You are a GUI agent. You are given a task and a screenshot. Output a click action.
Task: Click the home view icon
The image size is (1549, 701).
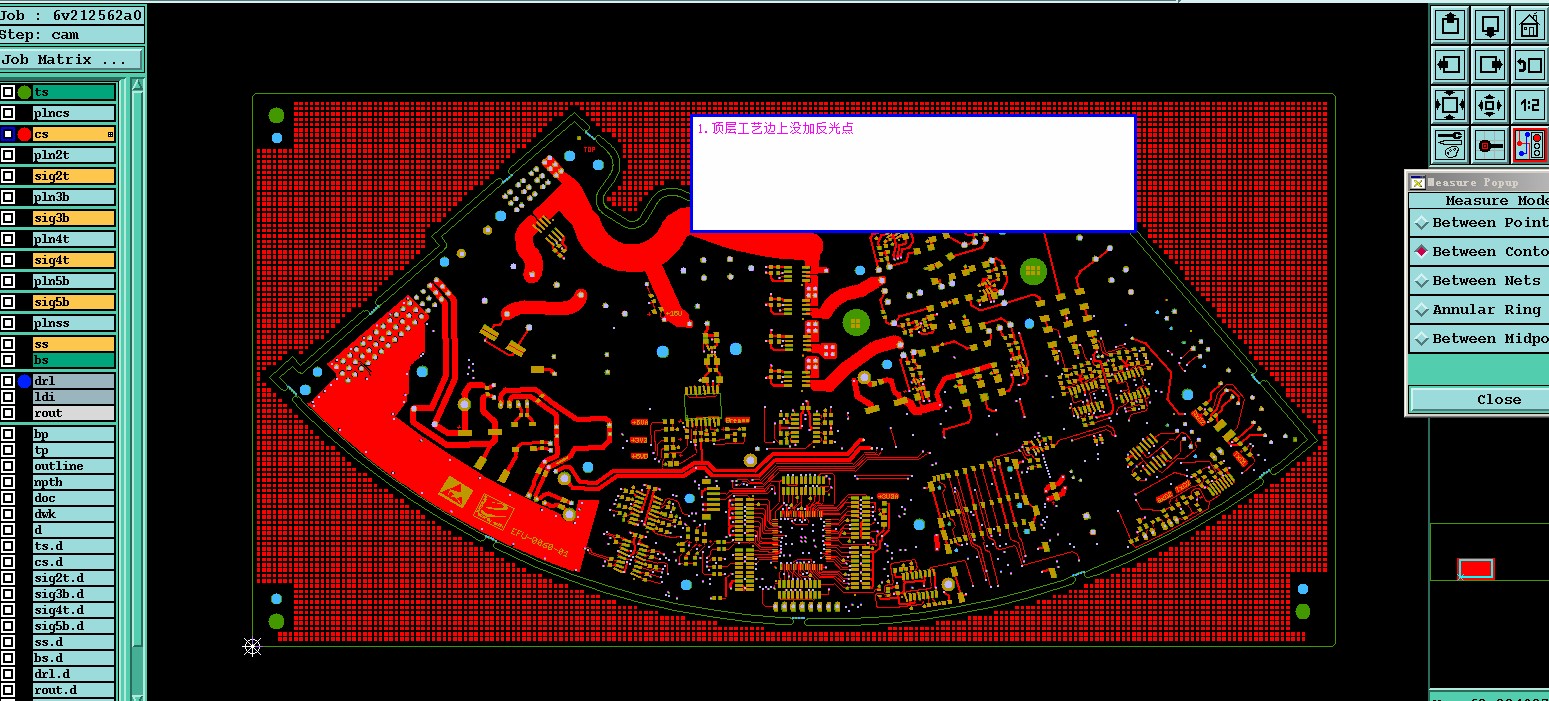[x=1530, y=25]
